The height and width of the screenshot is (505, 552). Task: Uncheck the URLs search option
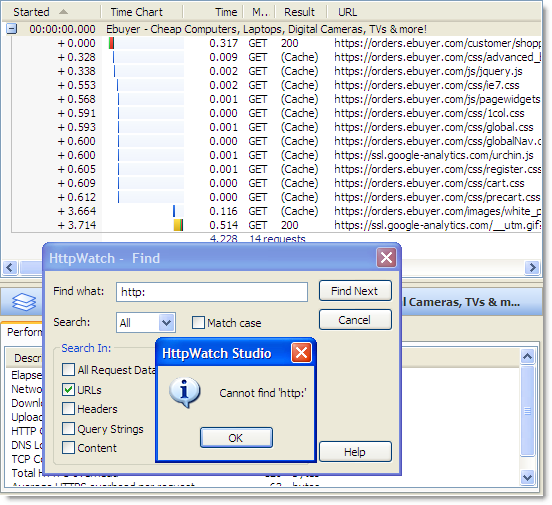(68, 389)
